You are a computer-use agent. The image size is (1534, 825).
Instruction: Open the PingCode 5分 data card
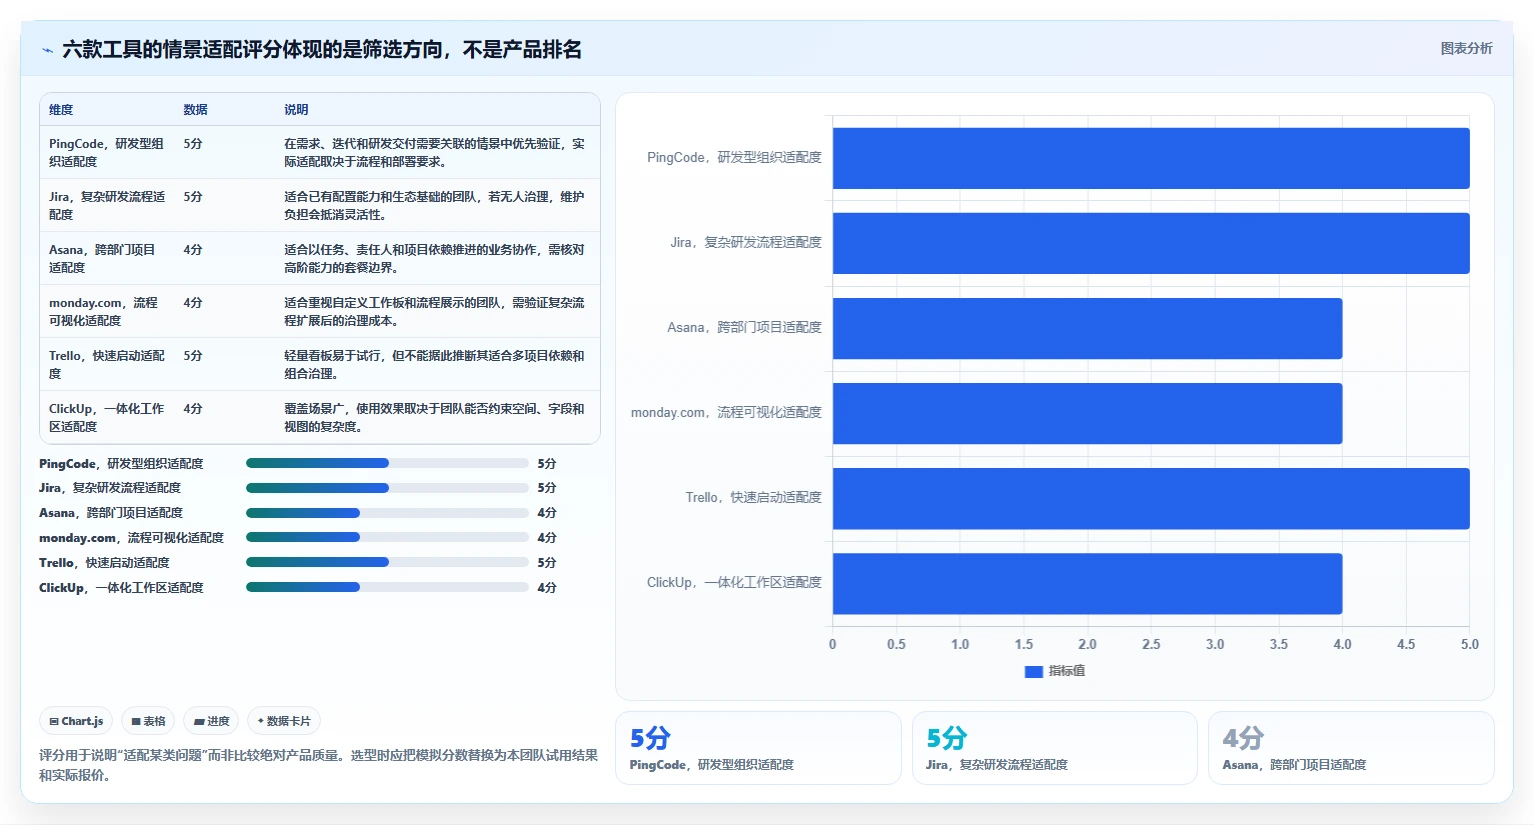758,748
